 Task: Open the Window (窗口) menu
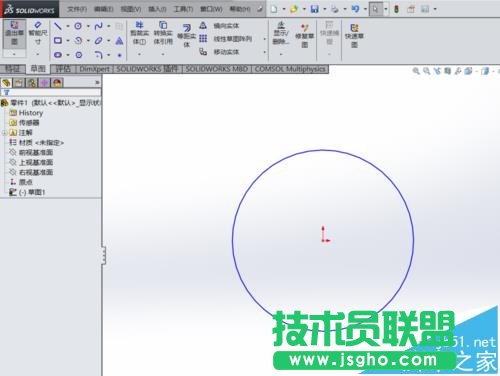point(211,9)
